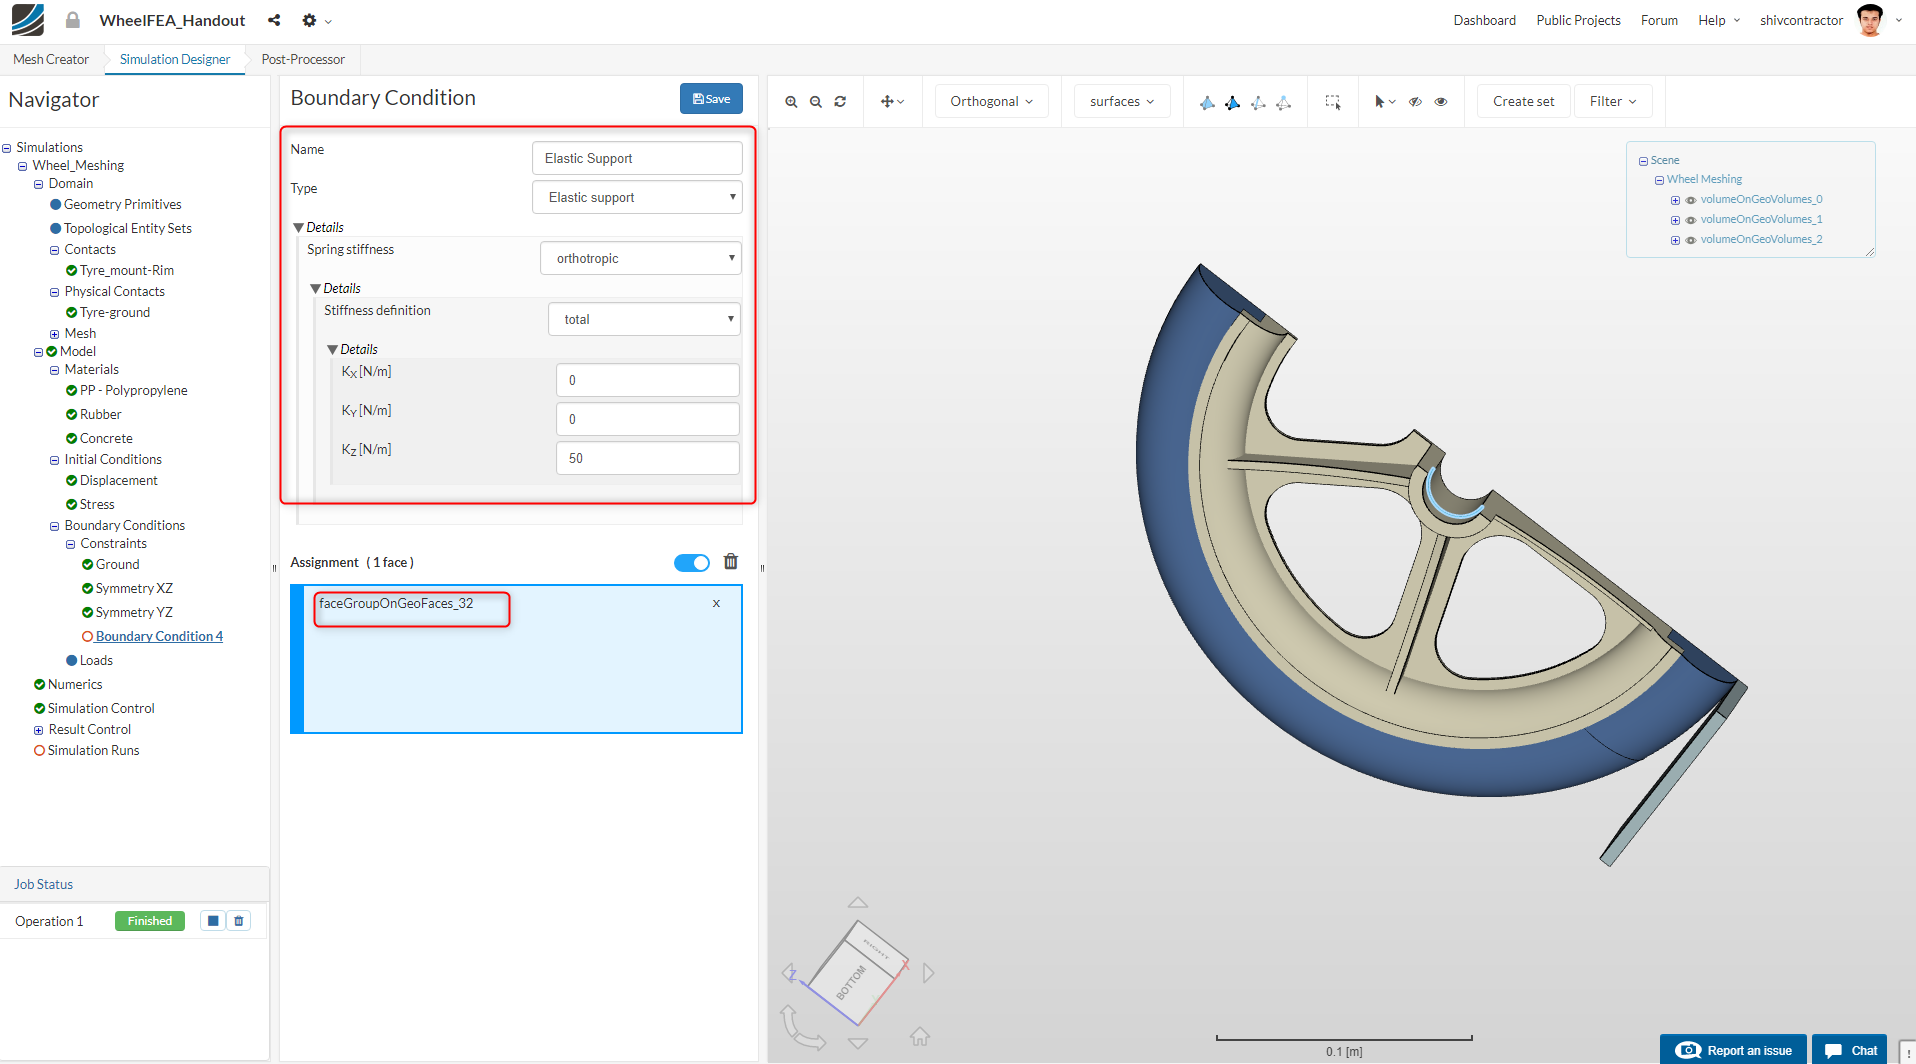Viewport: 1916px width, 1064px height.
Task: Switch to the Post-Processor tab
Action: click(x=303, y=59)
